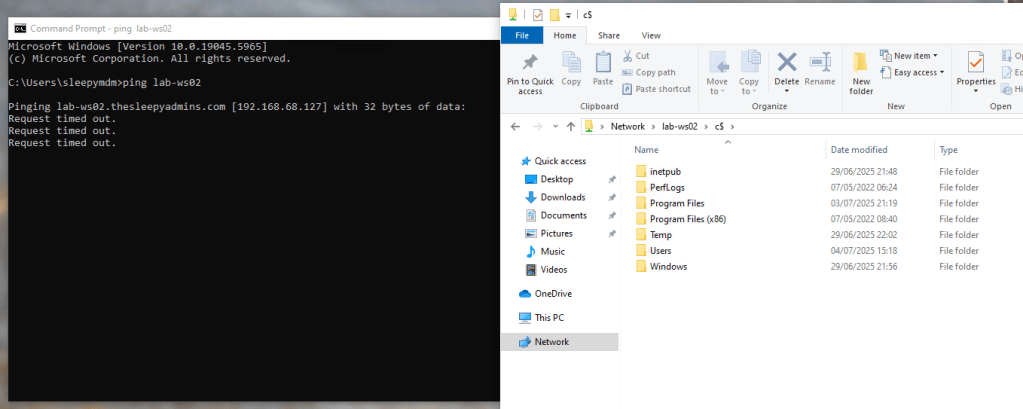
Task: Click the New folder icon
Action: pyautogui.click(x=861, y=63)
